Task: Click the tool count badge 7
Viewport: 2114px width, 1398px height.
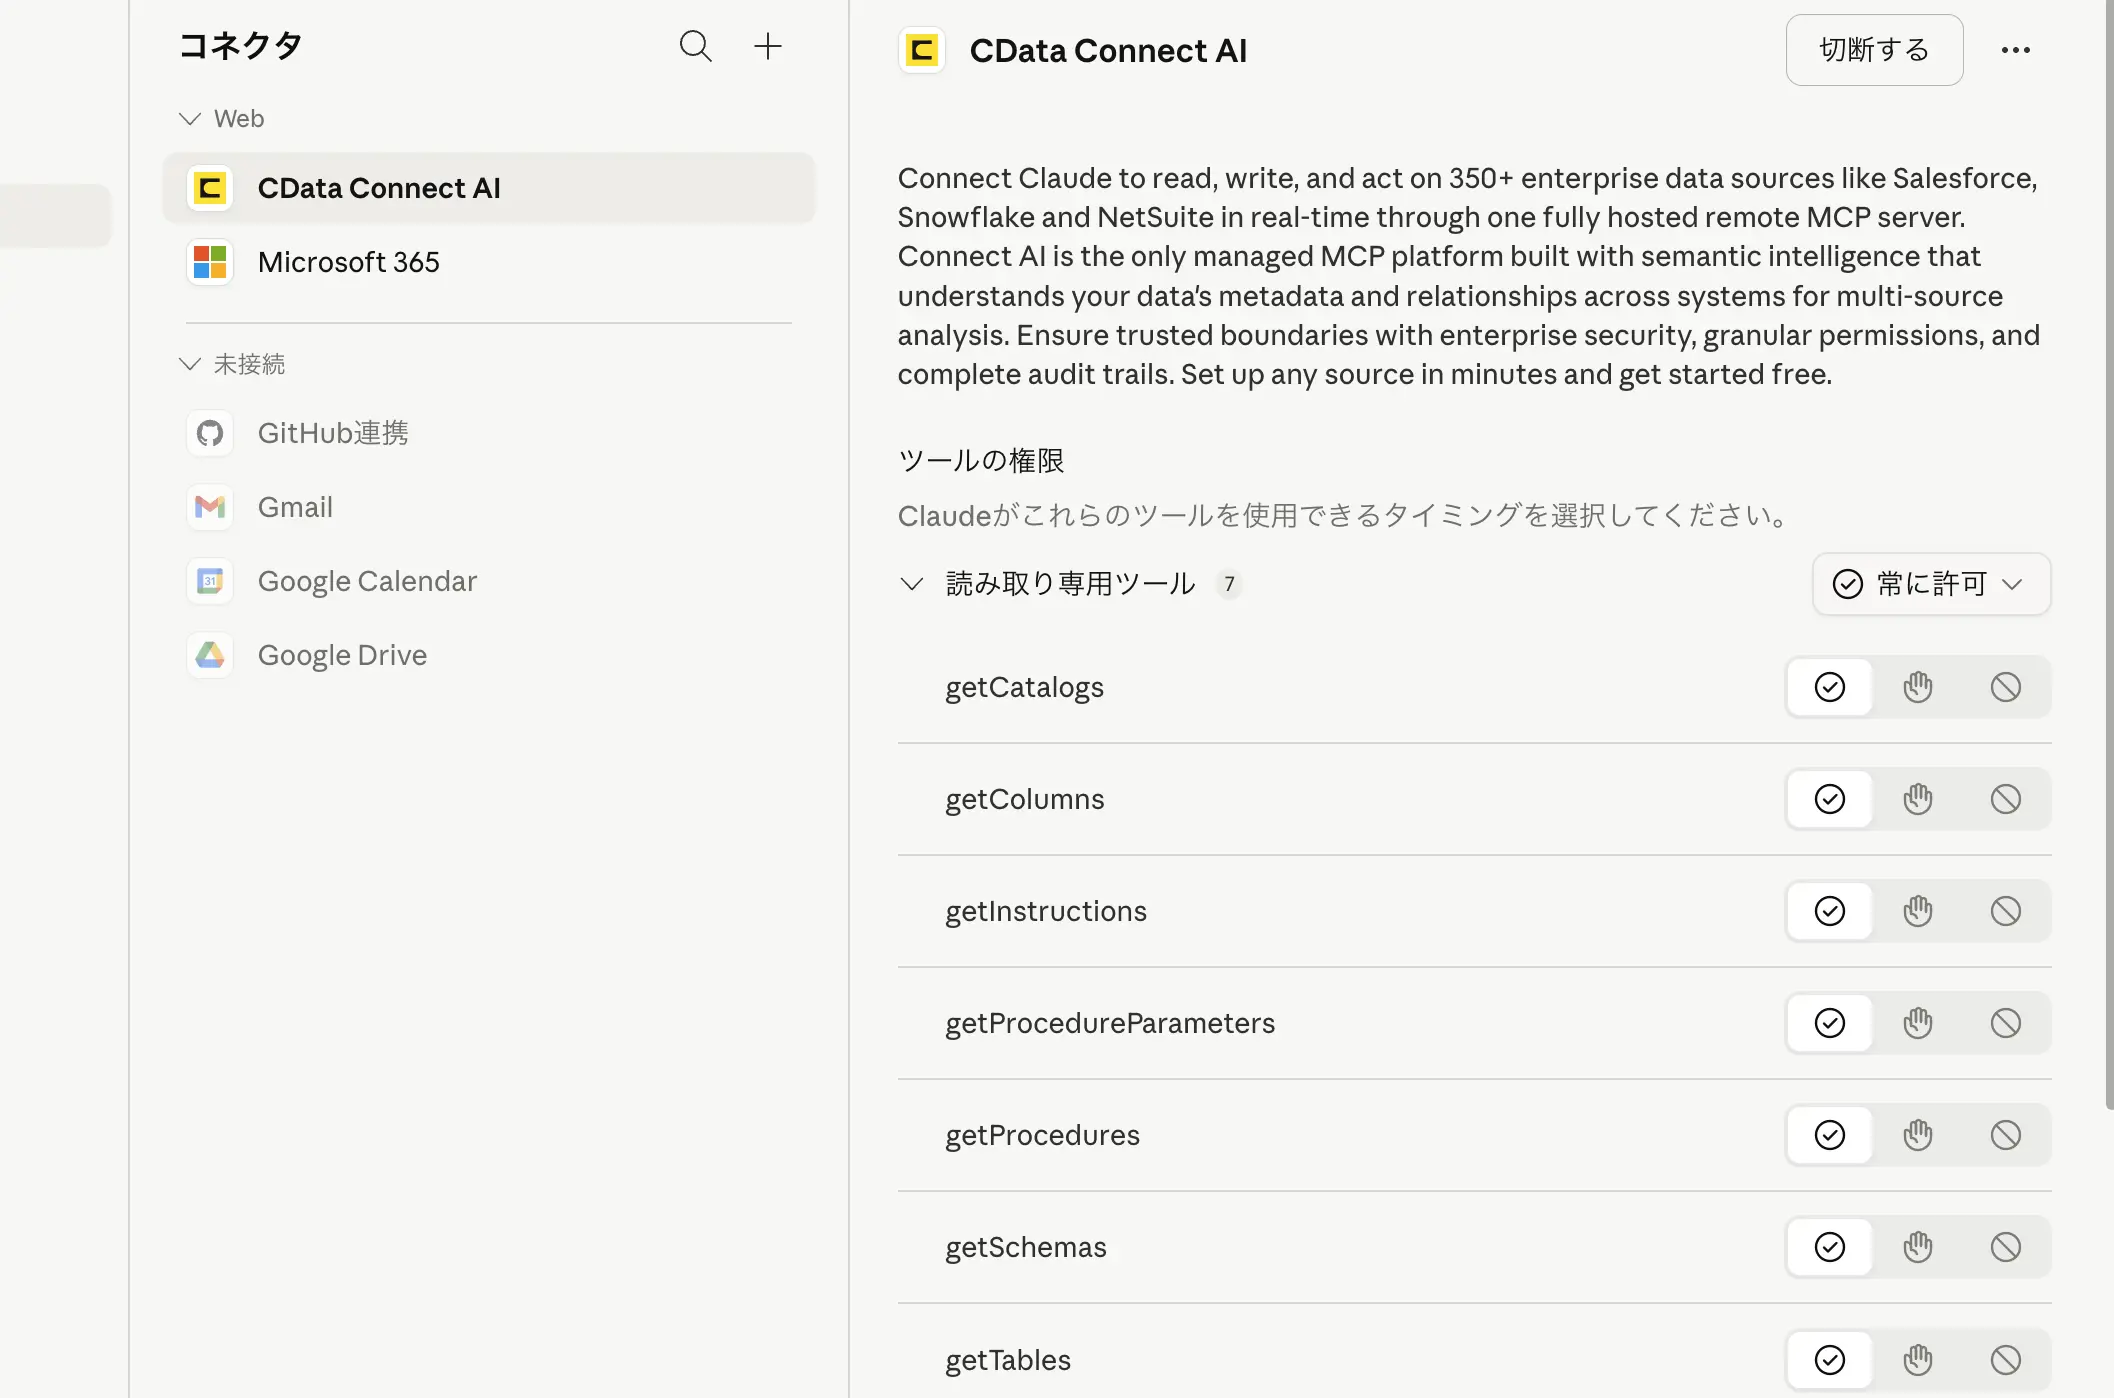Action: pos(1229,584)
